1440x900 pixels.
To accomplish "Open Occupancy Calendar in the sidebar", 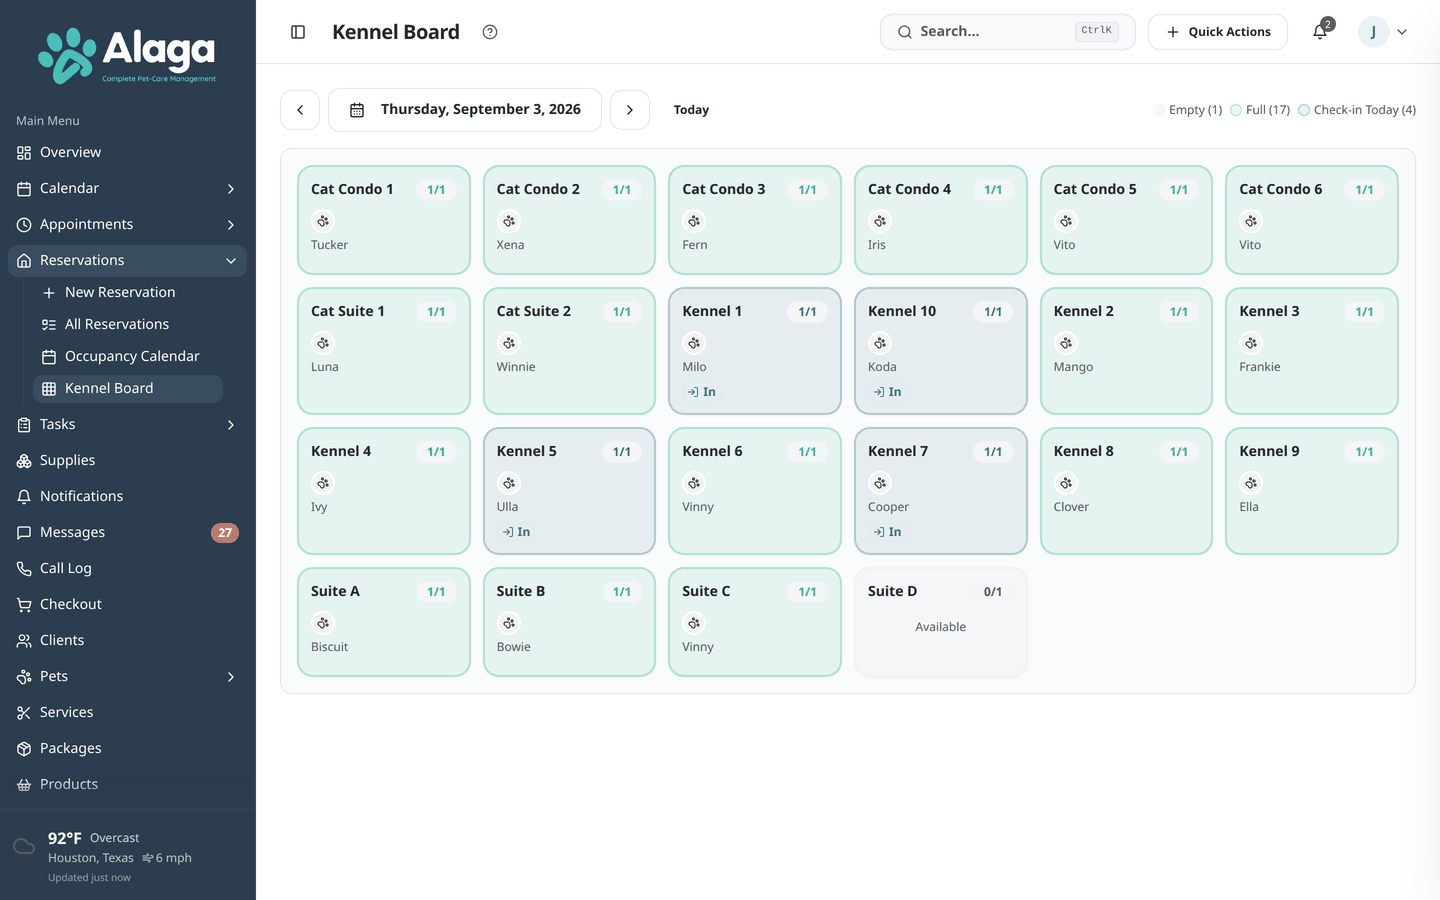I will pos(128,357).
